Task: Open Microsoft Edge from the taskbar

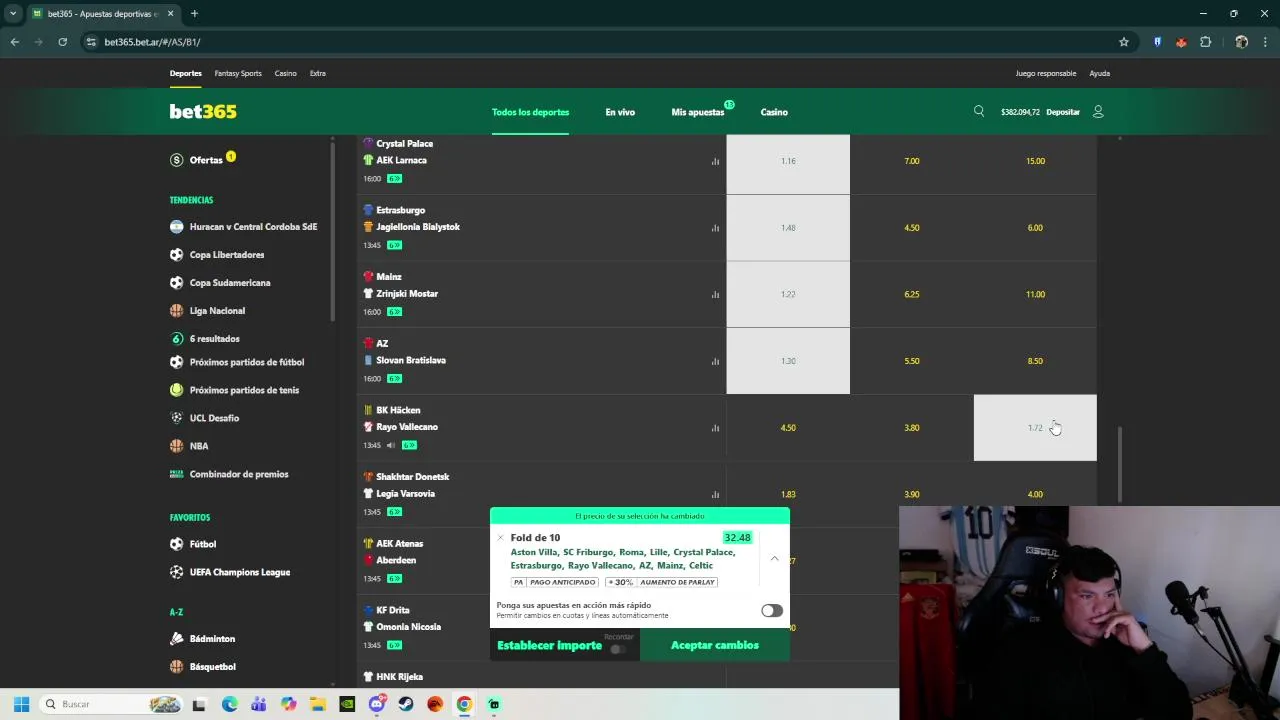Action: point(229,704)
